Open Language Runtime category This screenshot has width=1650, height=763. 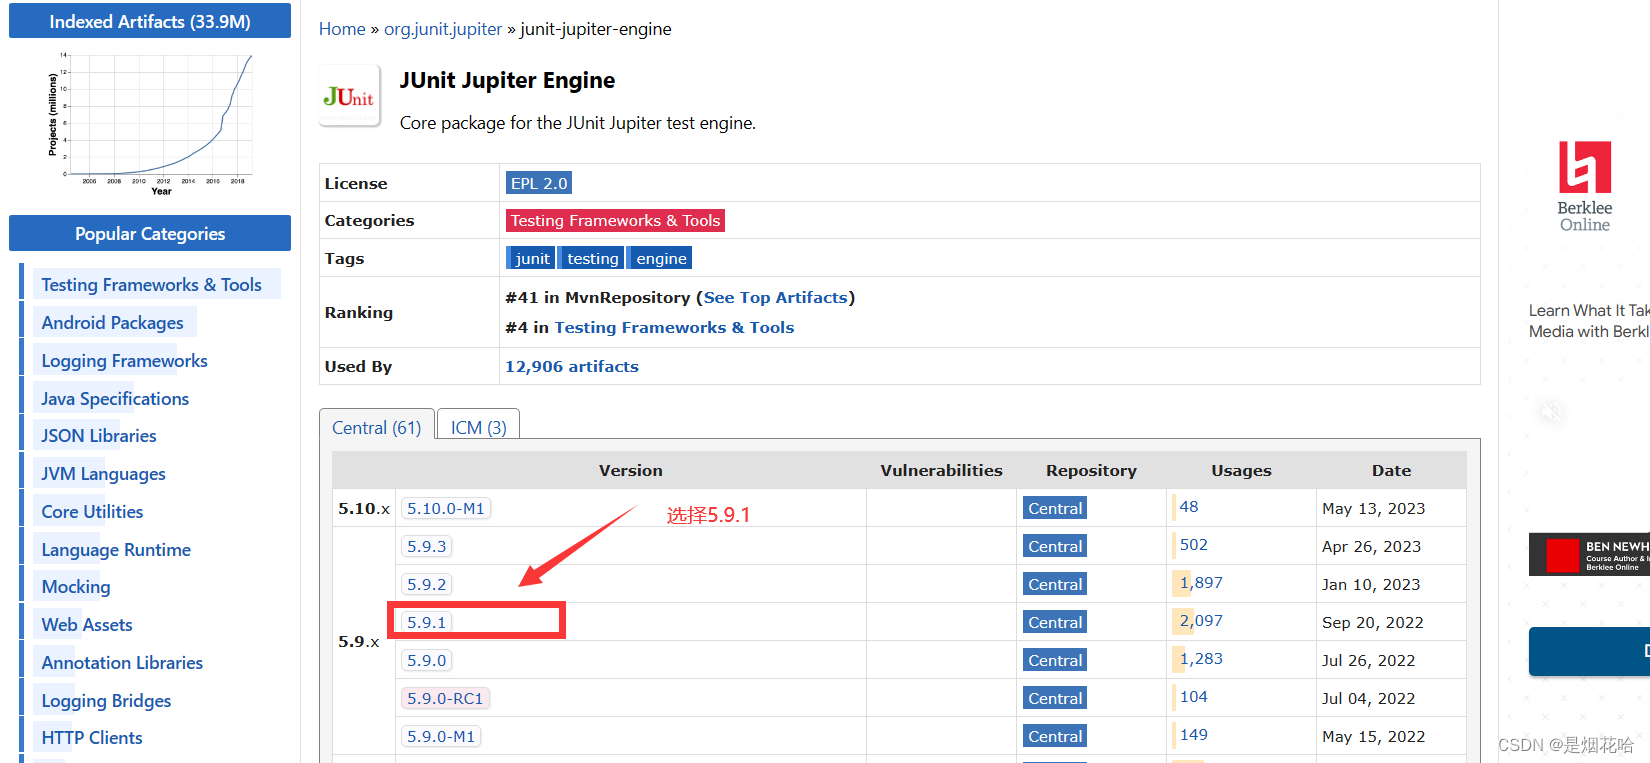116,550
